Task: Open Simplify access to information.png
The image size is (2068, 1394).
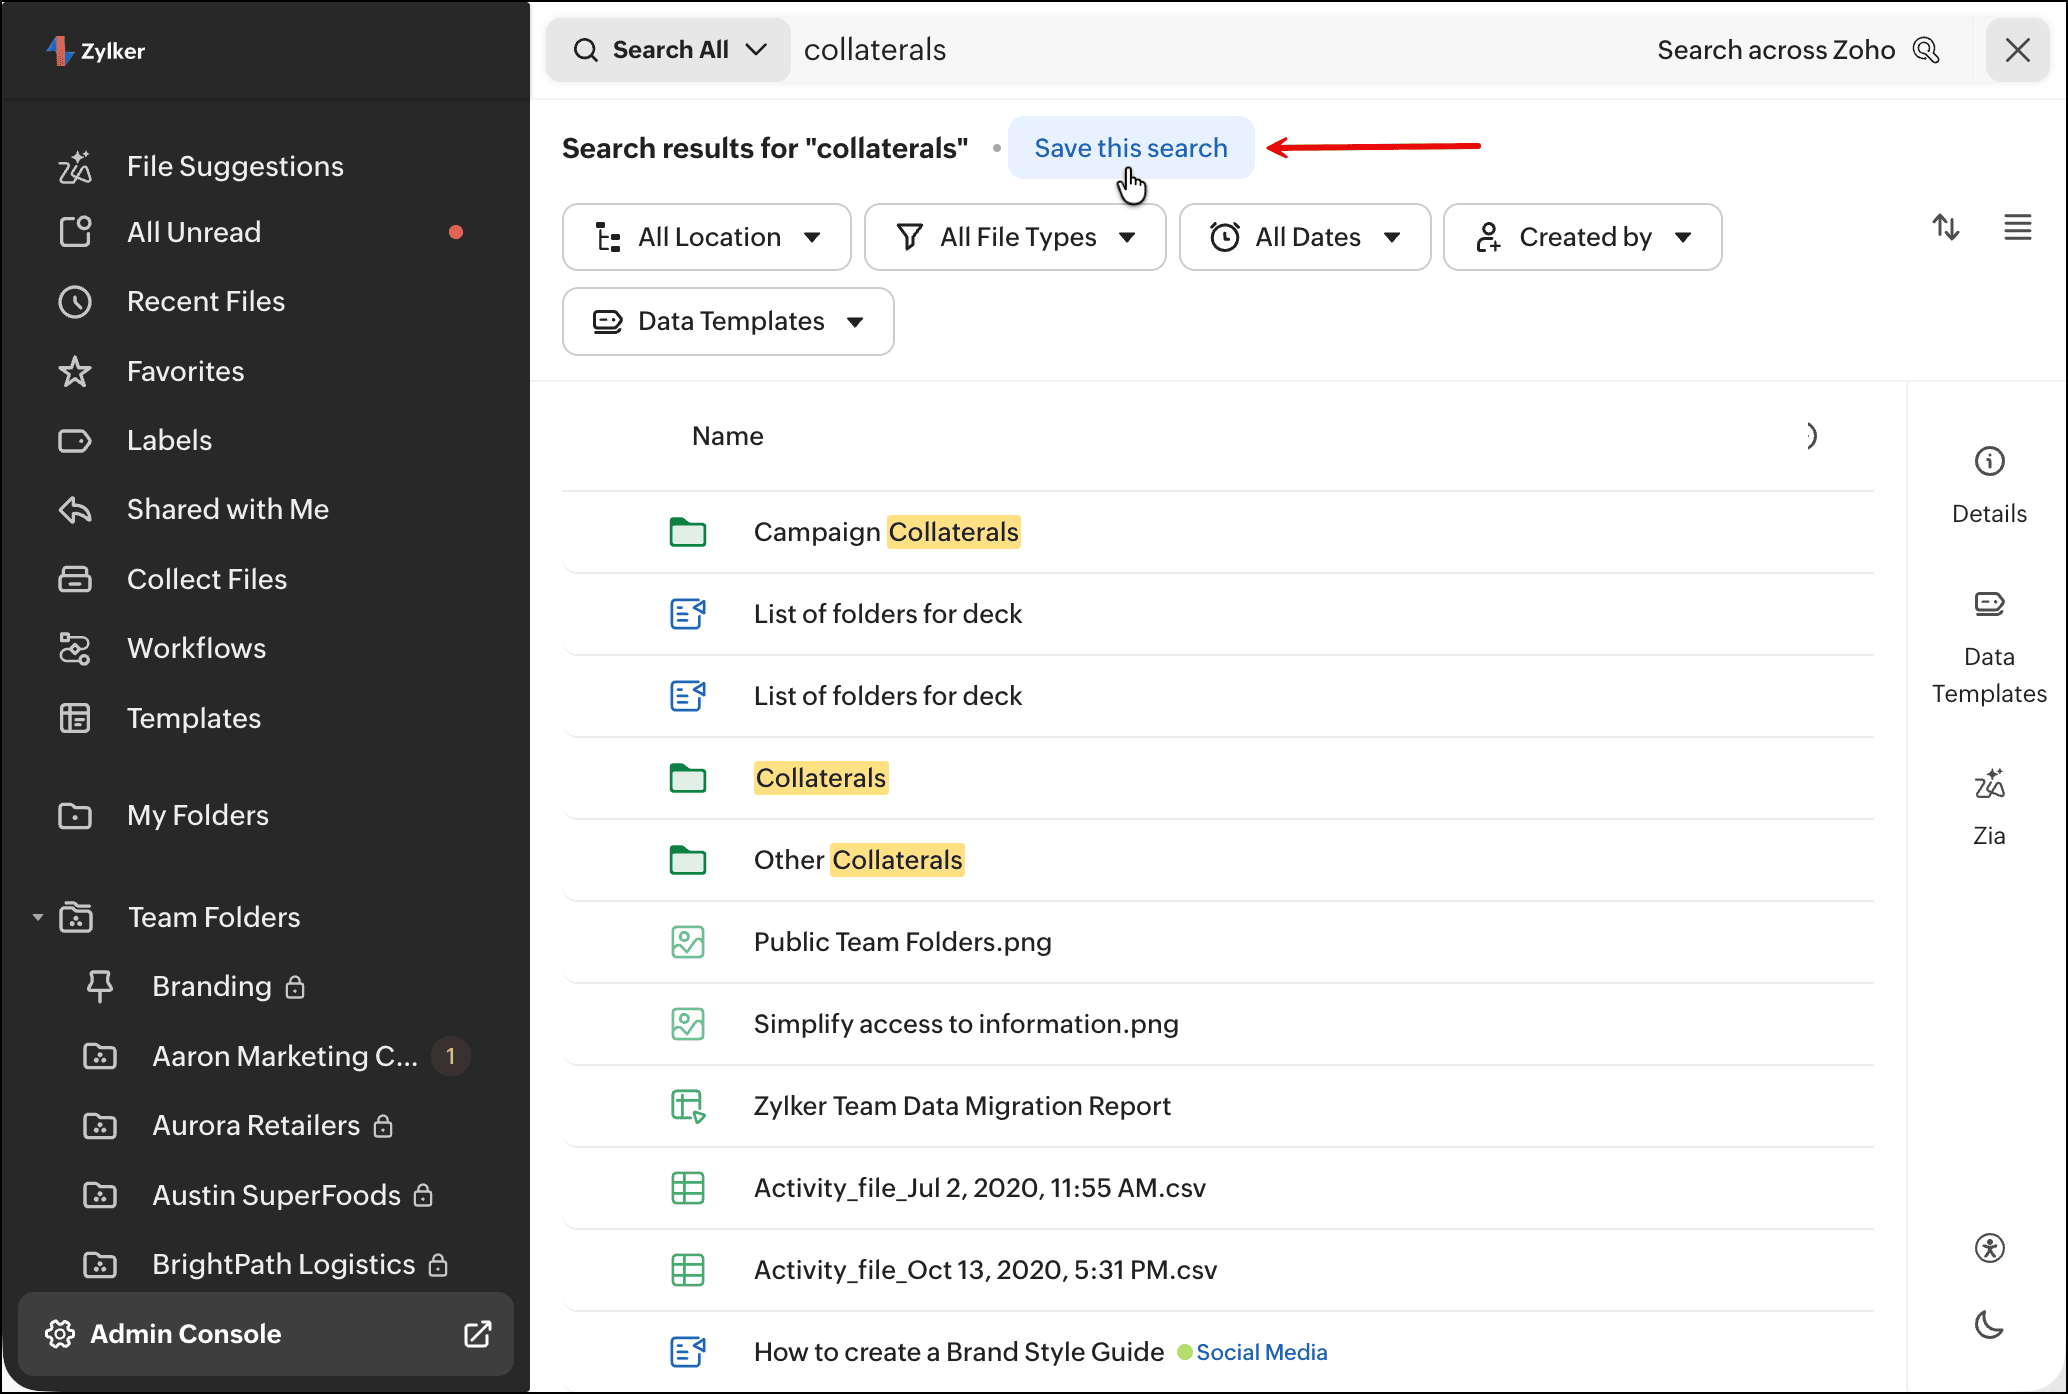Action: coord(966,1024)
